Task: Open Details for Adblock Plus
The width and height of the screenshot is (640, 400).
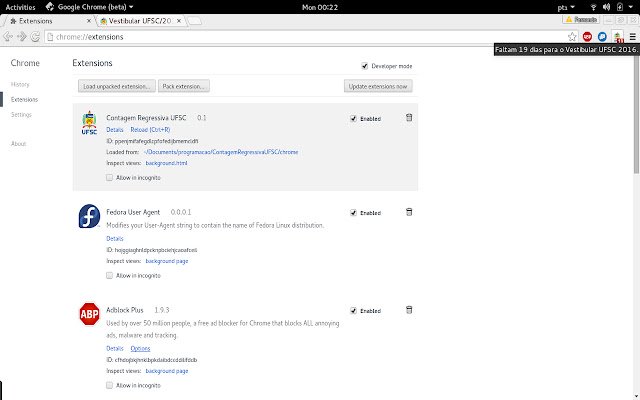Action: [x=115, y=349]
